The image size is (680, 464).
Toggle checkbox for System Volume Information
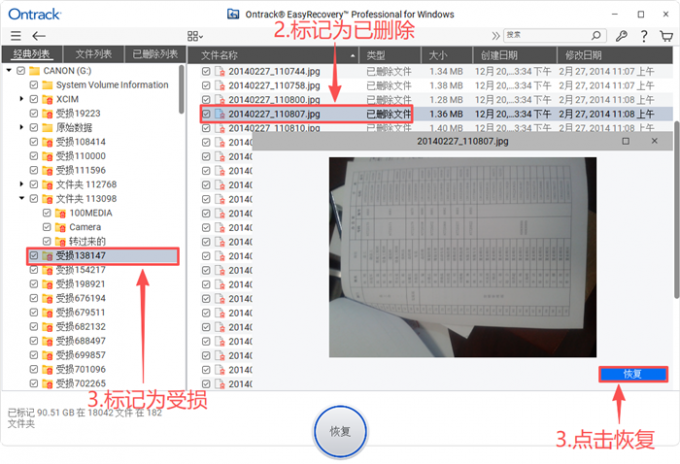(x=34, y=85)
